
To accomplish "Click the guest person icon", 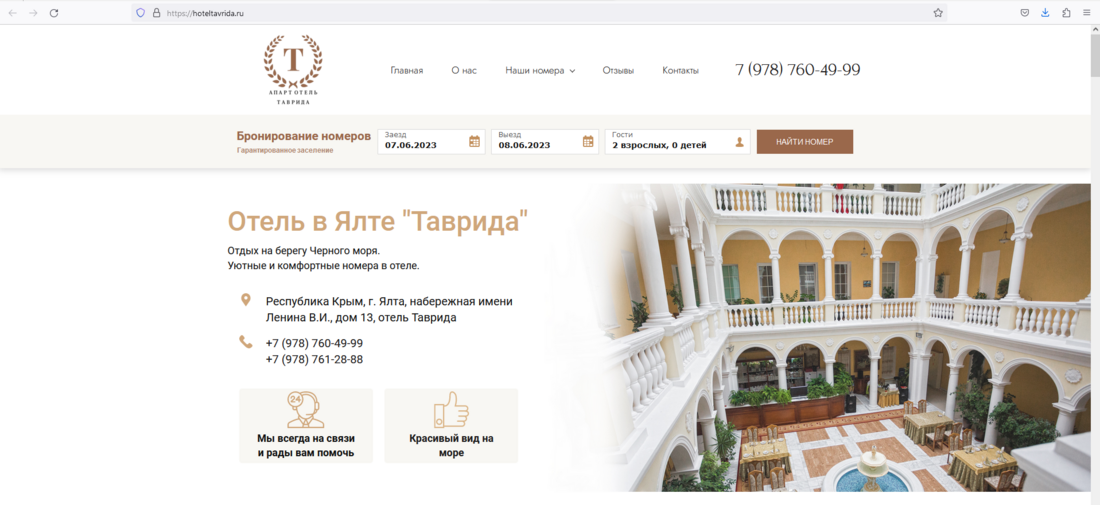I will pos(739,142).
